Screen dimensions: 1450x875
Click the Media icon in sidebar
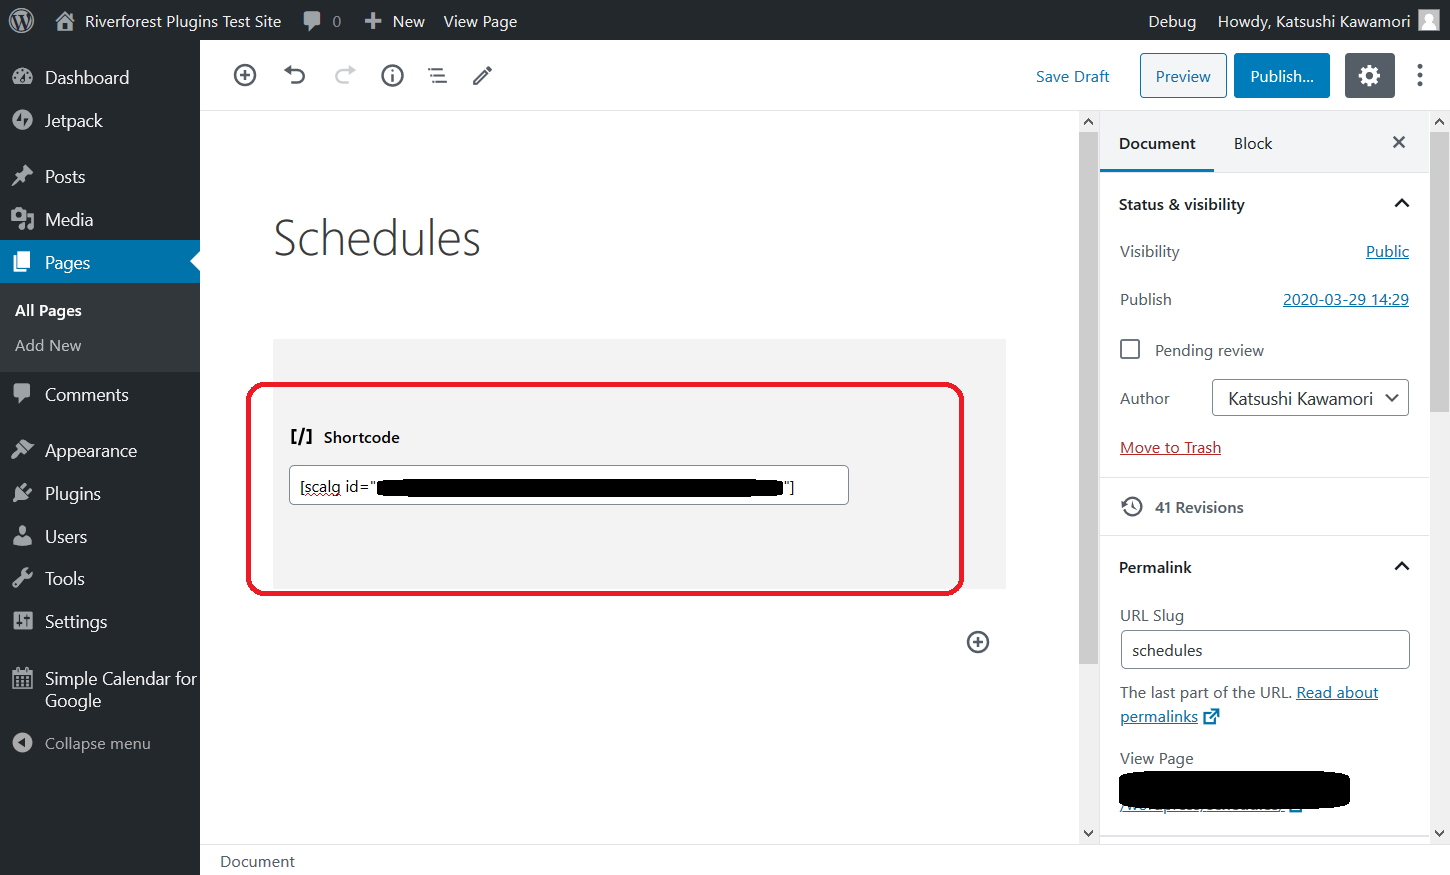click(x=22, y=219)
